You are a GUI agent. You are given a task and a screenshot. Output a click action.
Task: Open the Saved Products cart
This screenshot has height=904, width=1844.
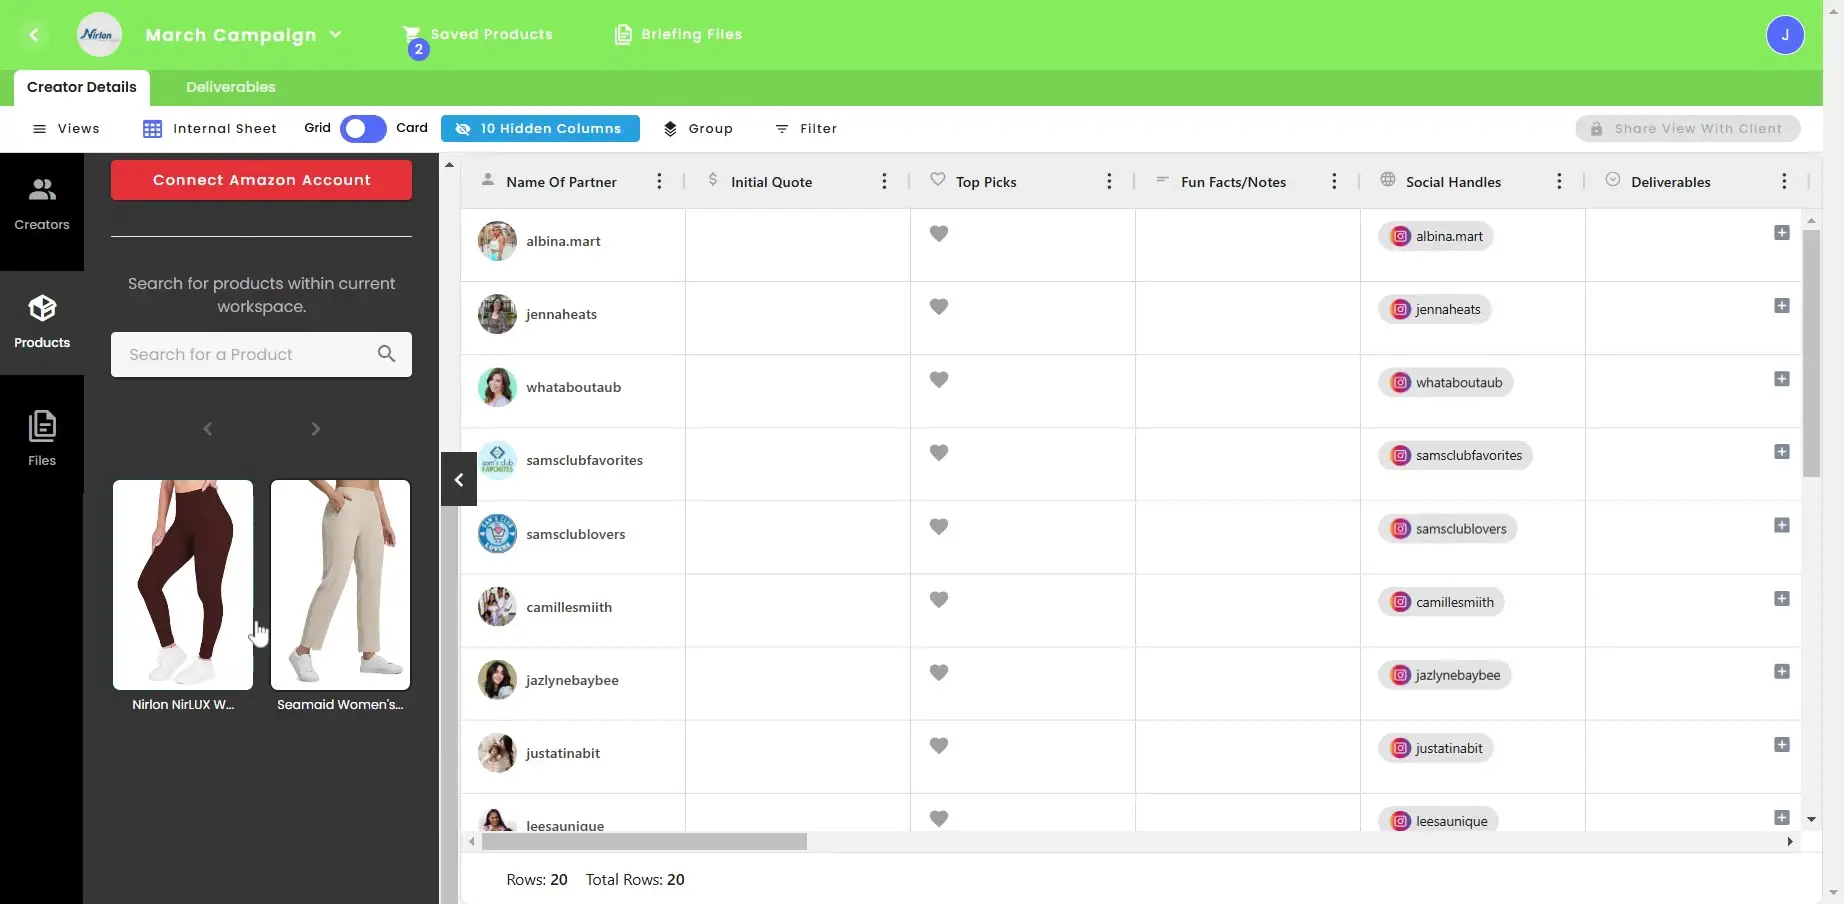coord(478,34)
